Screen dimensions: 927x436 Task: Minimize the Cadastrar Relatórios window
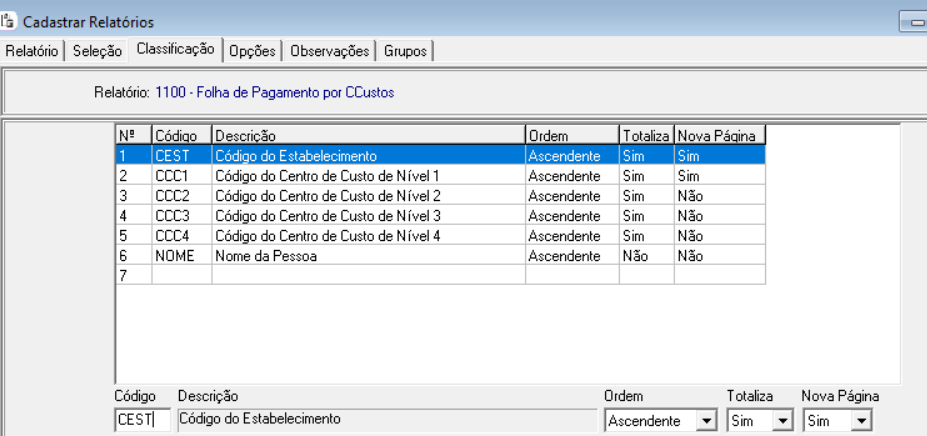click(x=913, y=22)
